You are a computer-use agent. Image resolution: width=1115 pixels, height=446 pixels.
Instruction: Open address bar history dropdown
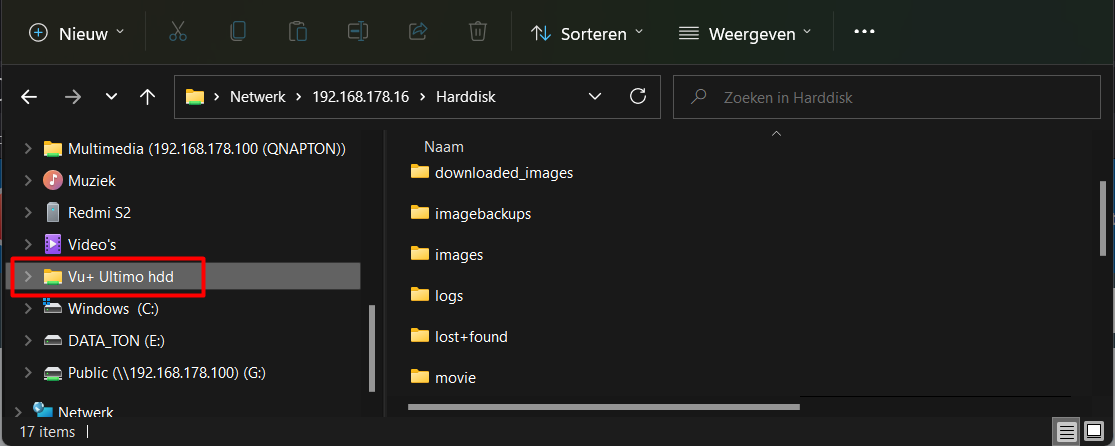(595, 97)
